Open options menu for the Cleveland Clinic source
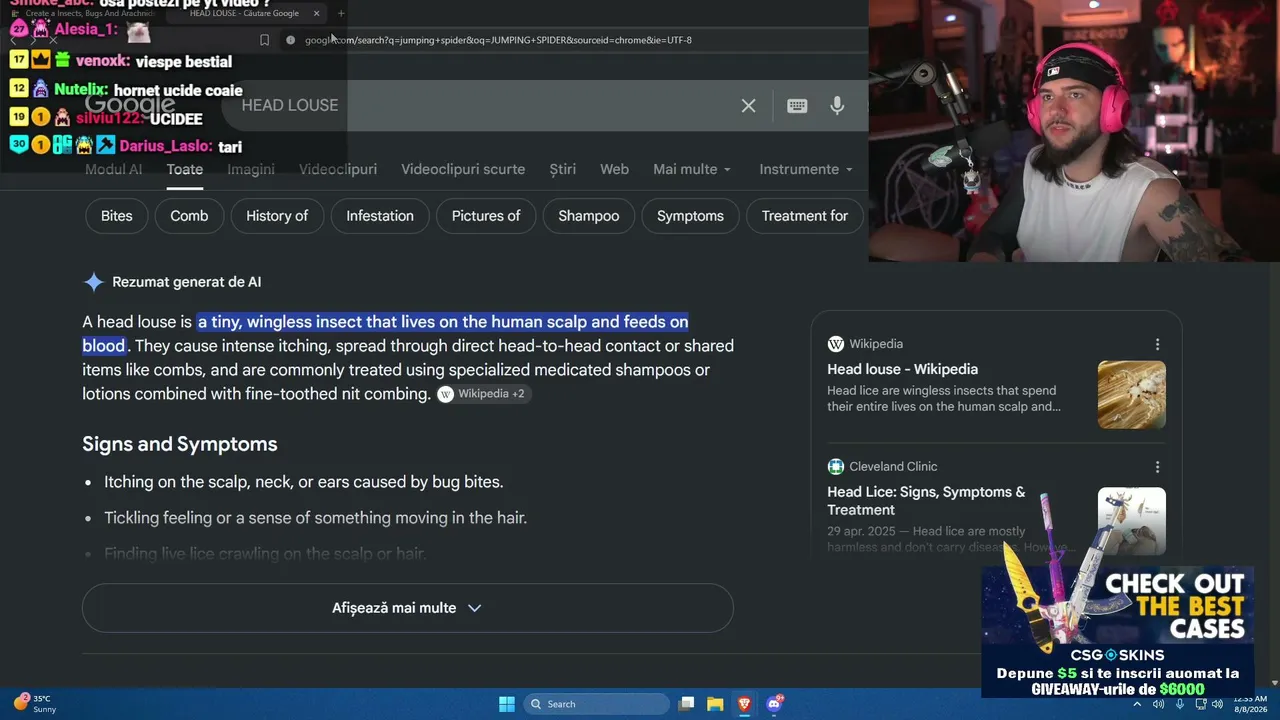The height and width of the screenshot is (720, 1280). pos(1157,467)
